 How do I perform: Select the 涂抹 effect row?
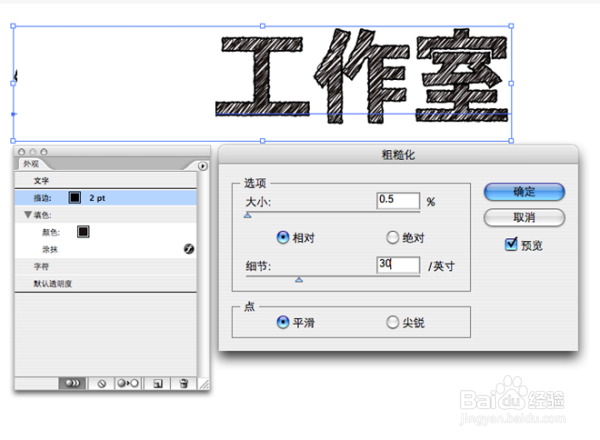pyautogui.click(x=106, y=249)
